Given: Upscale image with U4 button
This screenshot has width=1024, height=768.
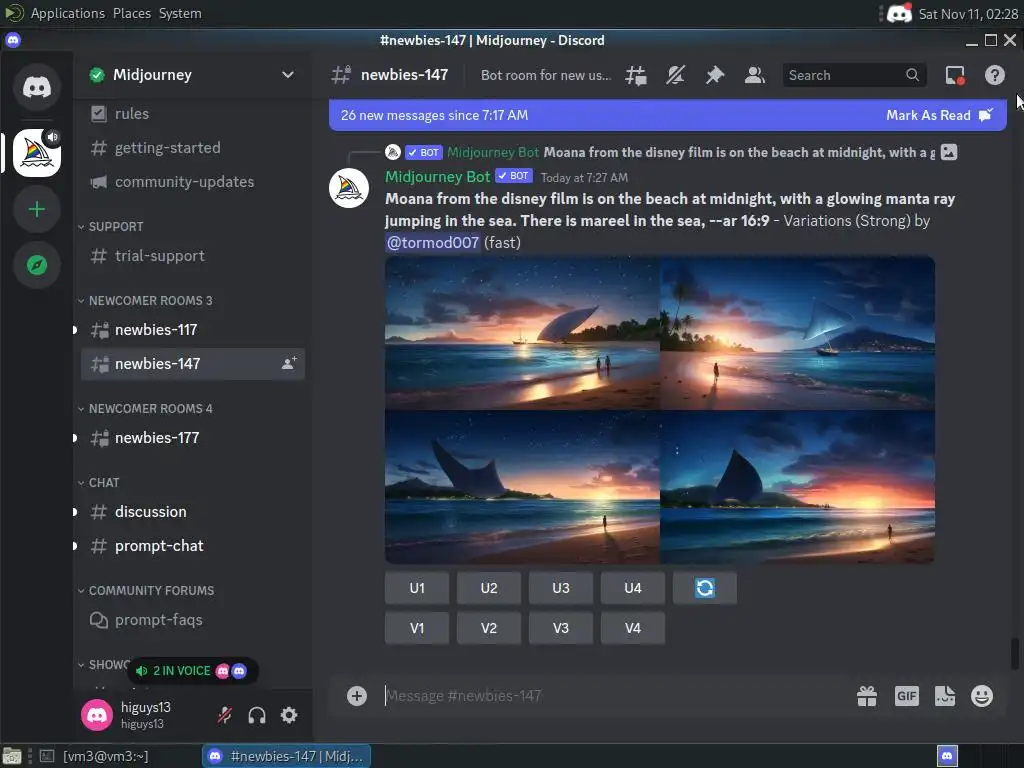Looking at the screenshot, I should coord(632,588).
